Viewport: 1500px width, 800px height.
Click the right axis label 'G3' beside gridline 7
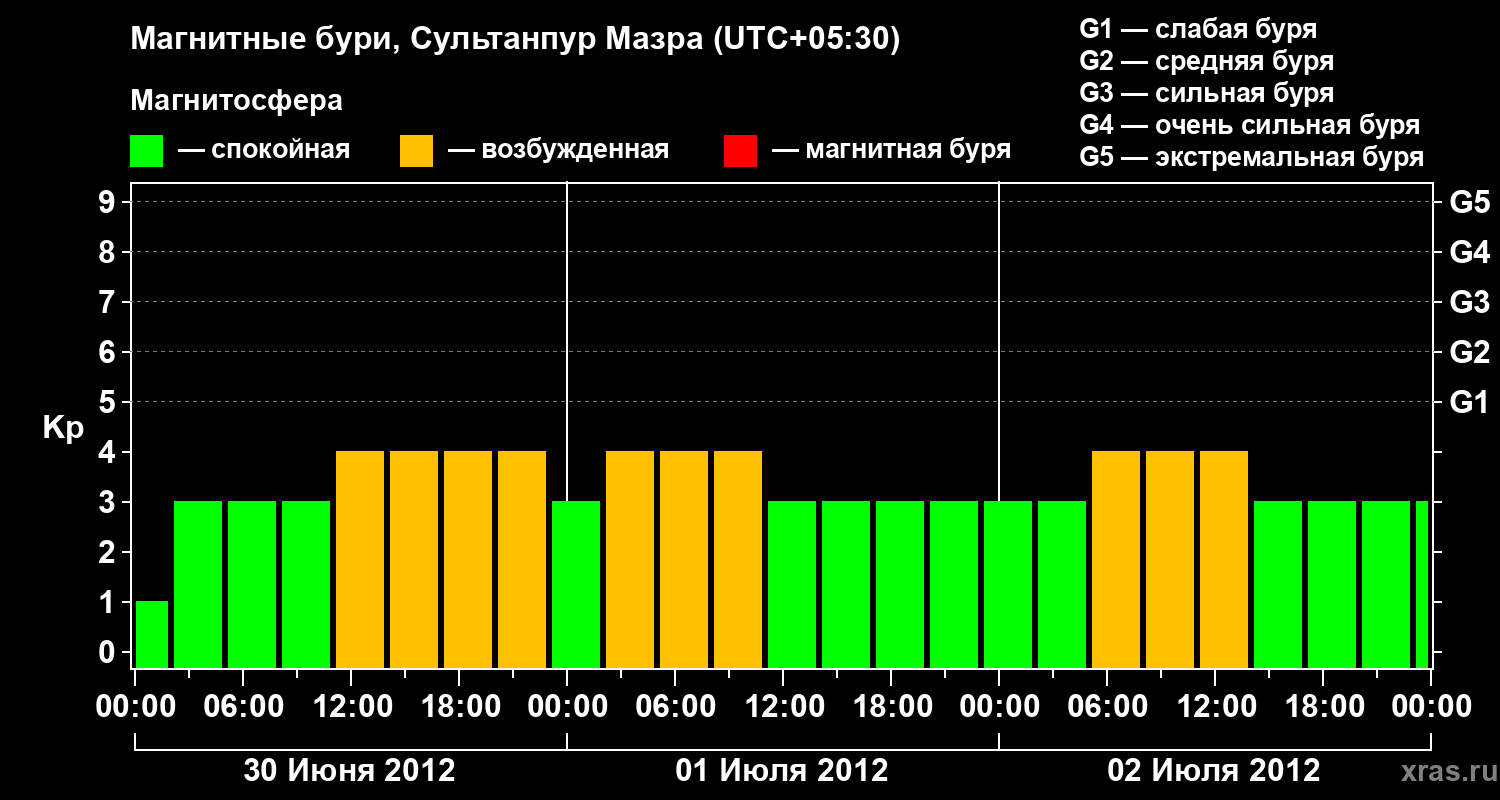click(1470, 302)
